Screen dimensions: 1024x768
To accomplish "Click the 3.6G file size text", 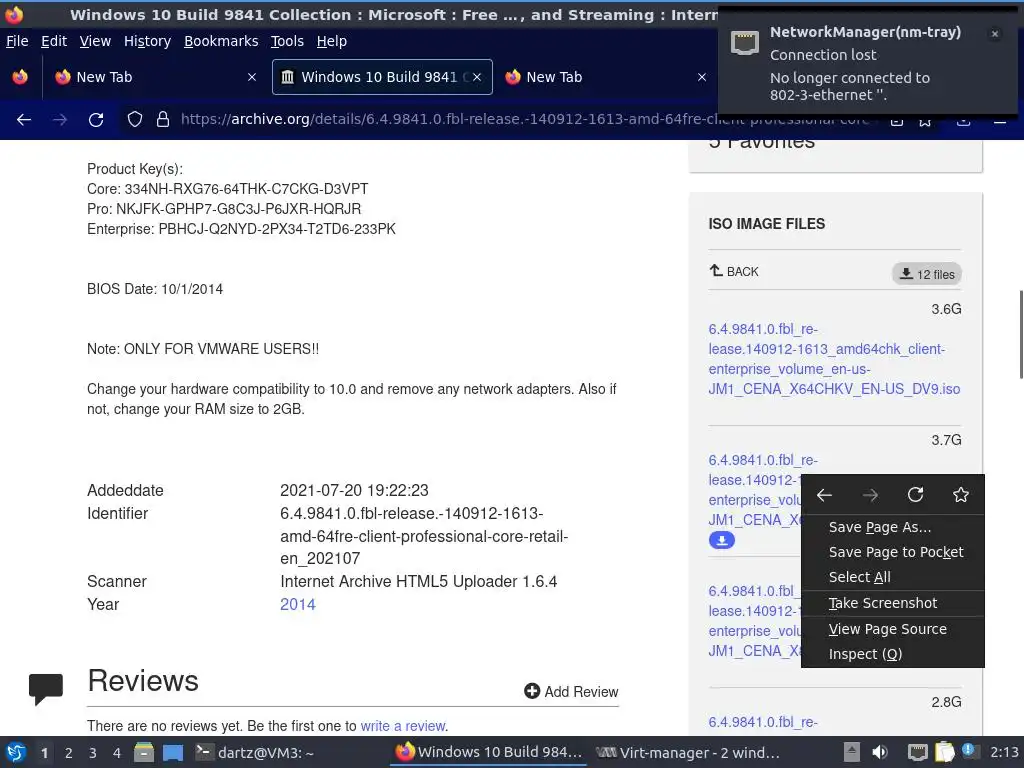I will [946, 309].
